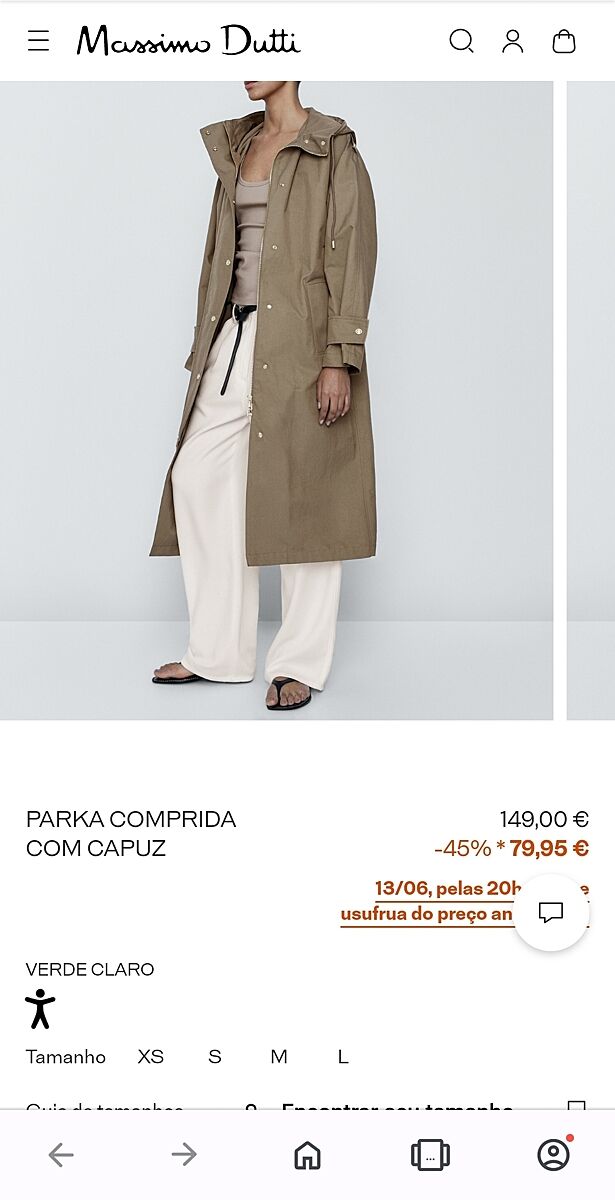Open the shopping bag icon
Image resolution: width=615 pixels, height=1200 pixels.
point(564,41)
